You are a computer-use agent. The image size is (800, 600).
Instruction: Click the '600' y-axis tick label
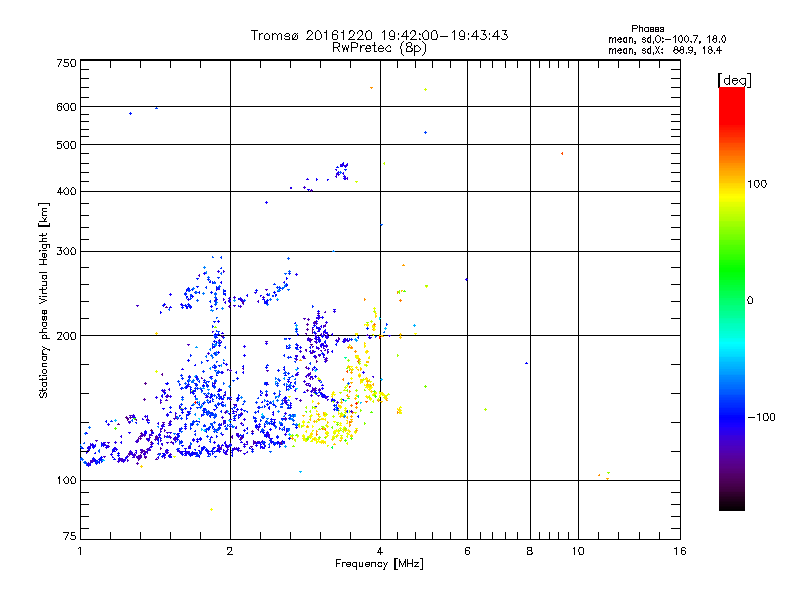tap(66, 107)
